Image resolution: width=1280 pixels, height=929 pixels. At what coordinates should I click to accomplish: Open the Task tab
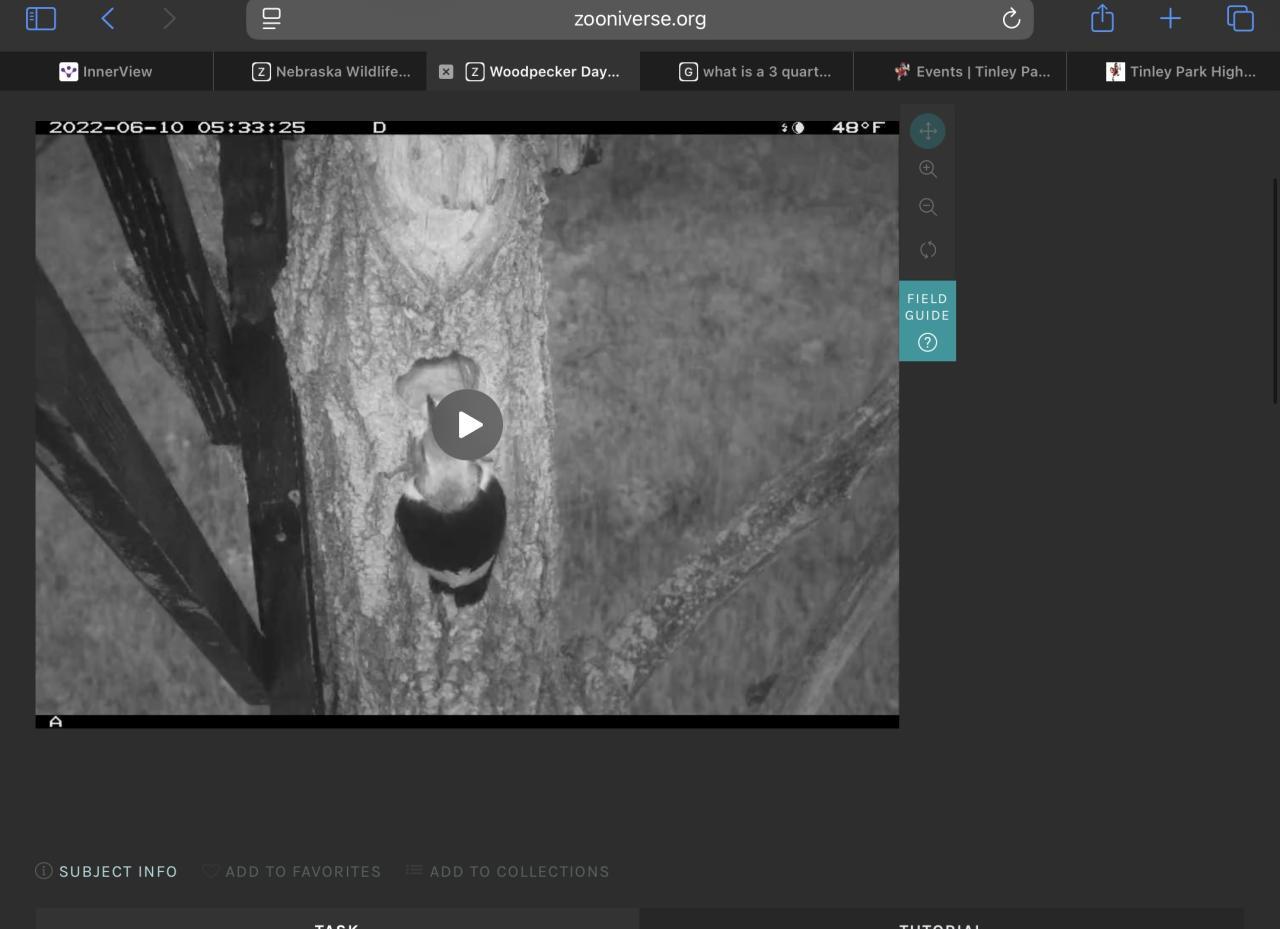pyautogui.click(x=337, y=919)
